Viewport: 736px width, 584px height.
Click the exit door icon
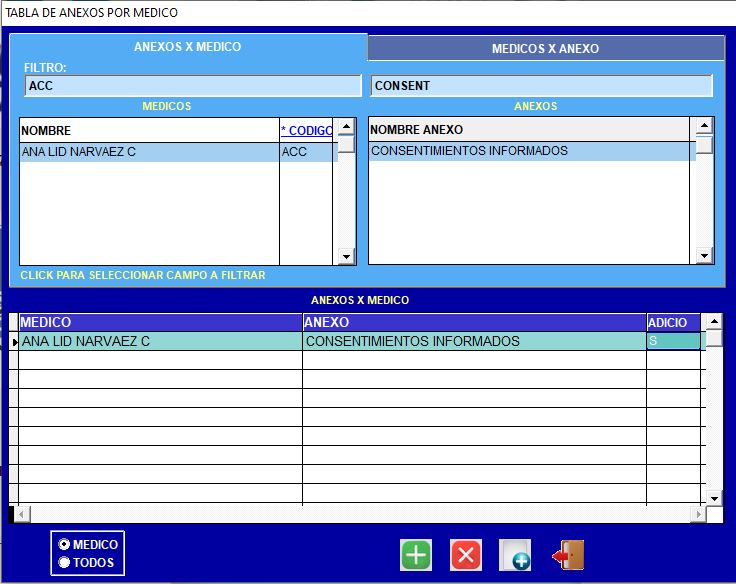coord(568,555)
